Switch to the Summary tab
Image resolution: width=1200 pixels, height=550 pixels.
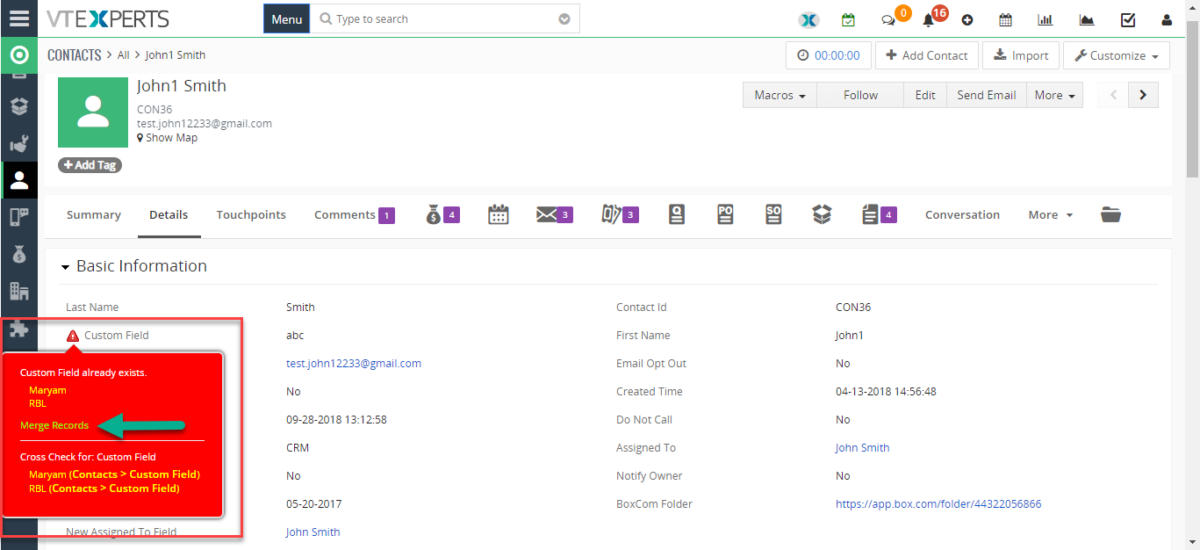[93, 215]
